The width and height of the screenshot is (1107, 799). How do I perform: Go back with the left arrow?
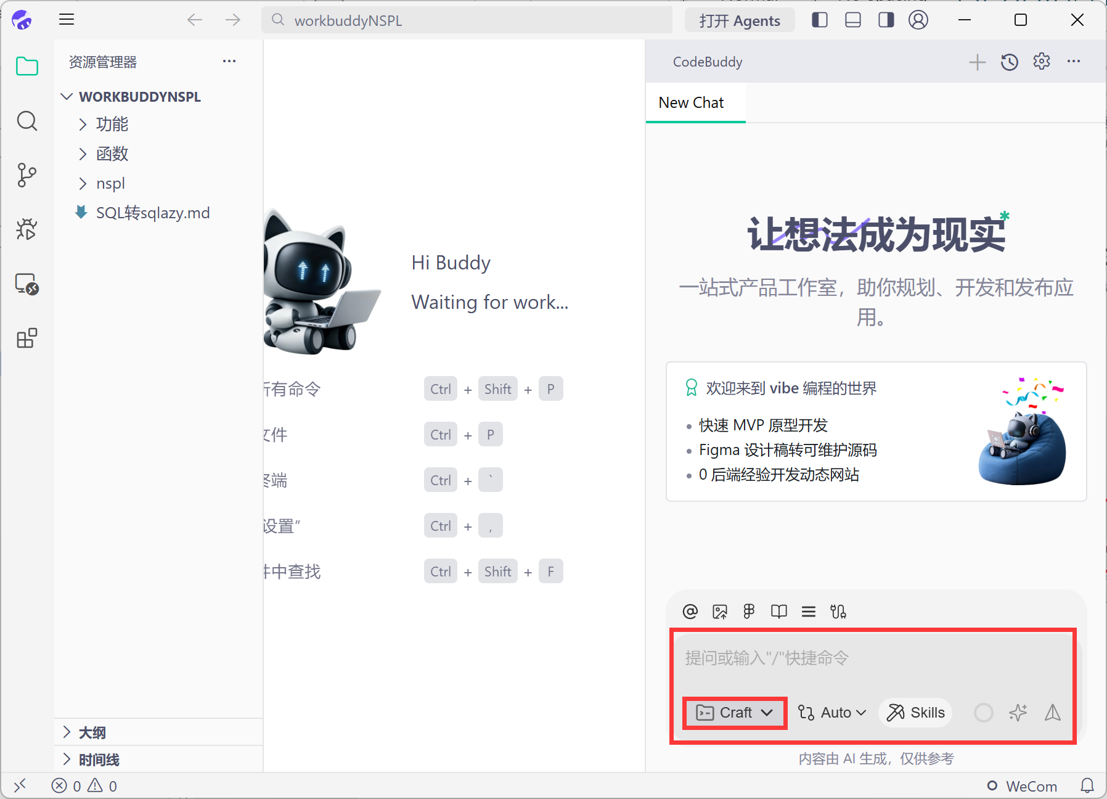(x=195, y=20)
